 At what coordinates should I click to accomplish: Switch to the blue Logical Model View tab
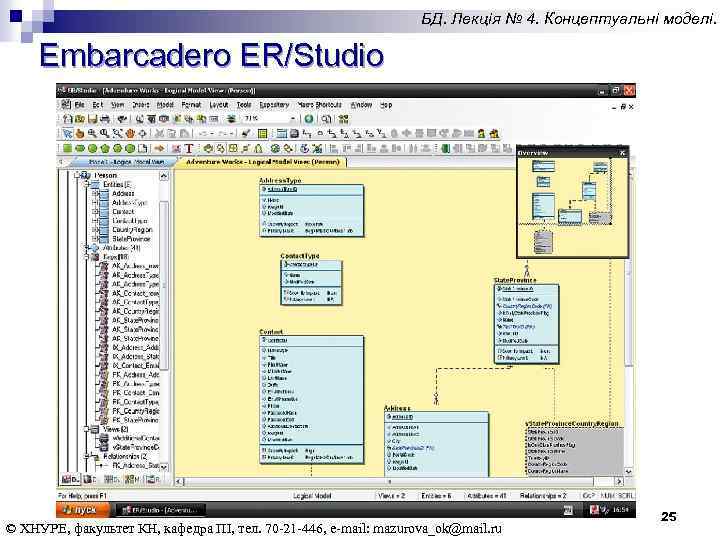click(x=124, y=162)
